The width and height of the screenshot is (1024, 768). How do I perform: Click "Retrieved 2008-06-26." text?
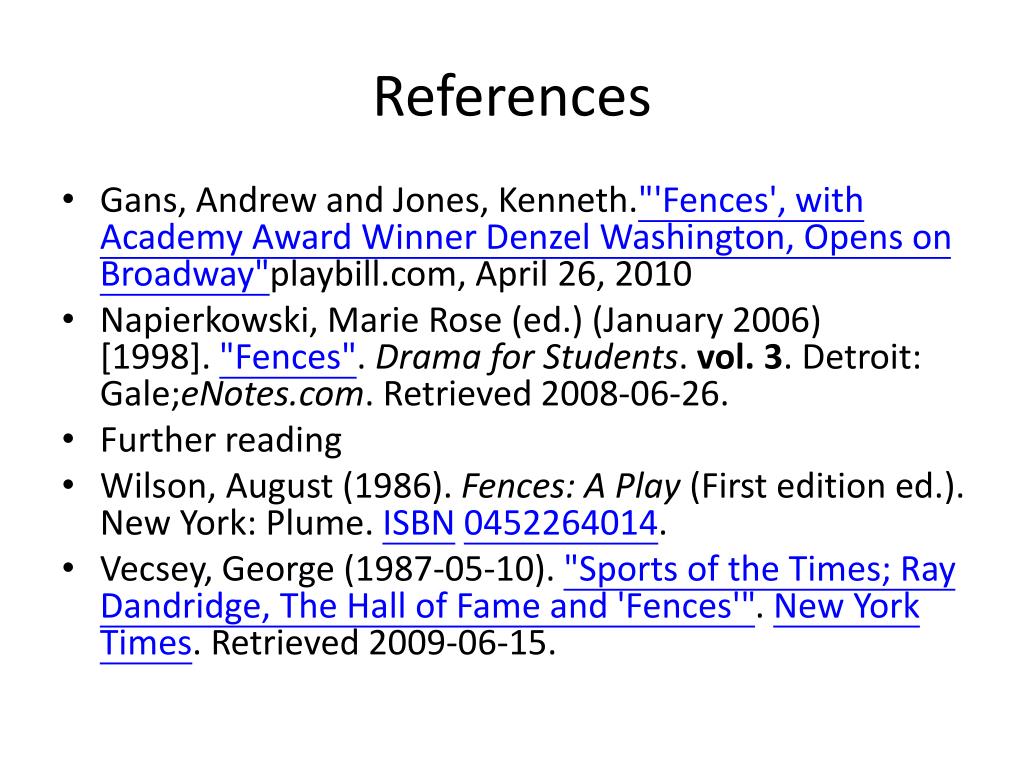point(555,394)
